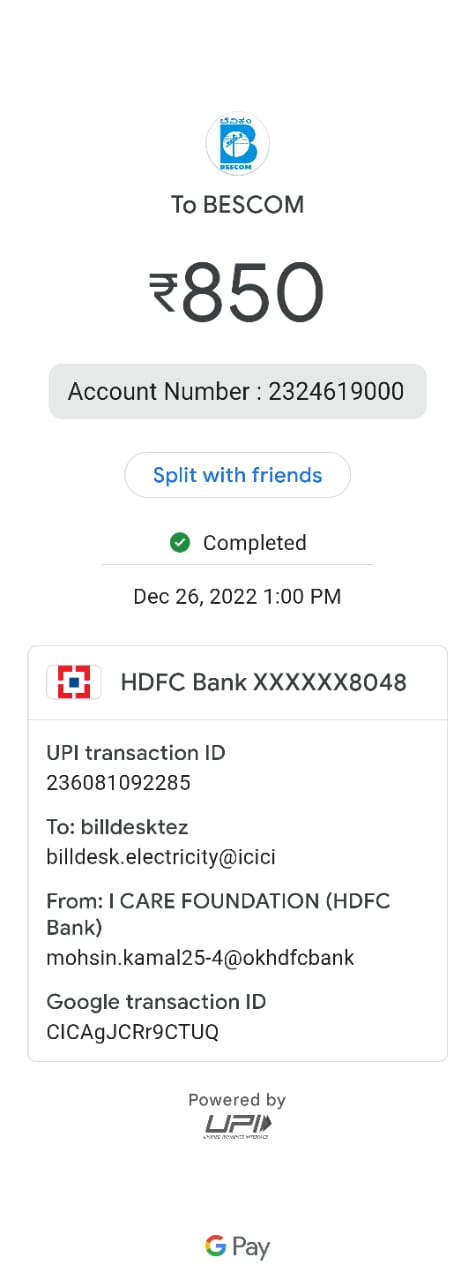Click the date Dec 26, 2022 1:00 PM
This screenshot has height=1280, width=476.
(237, 597)
